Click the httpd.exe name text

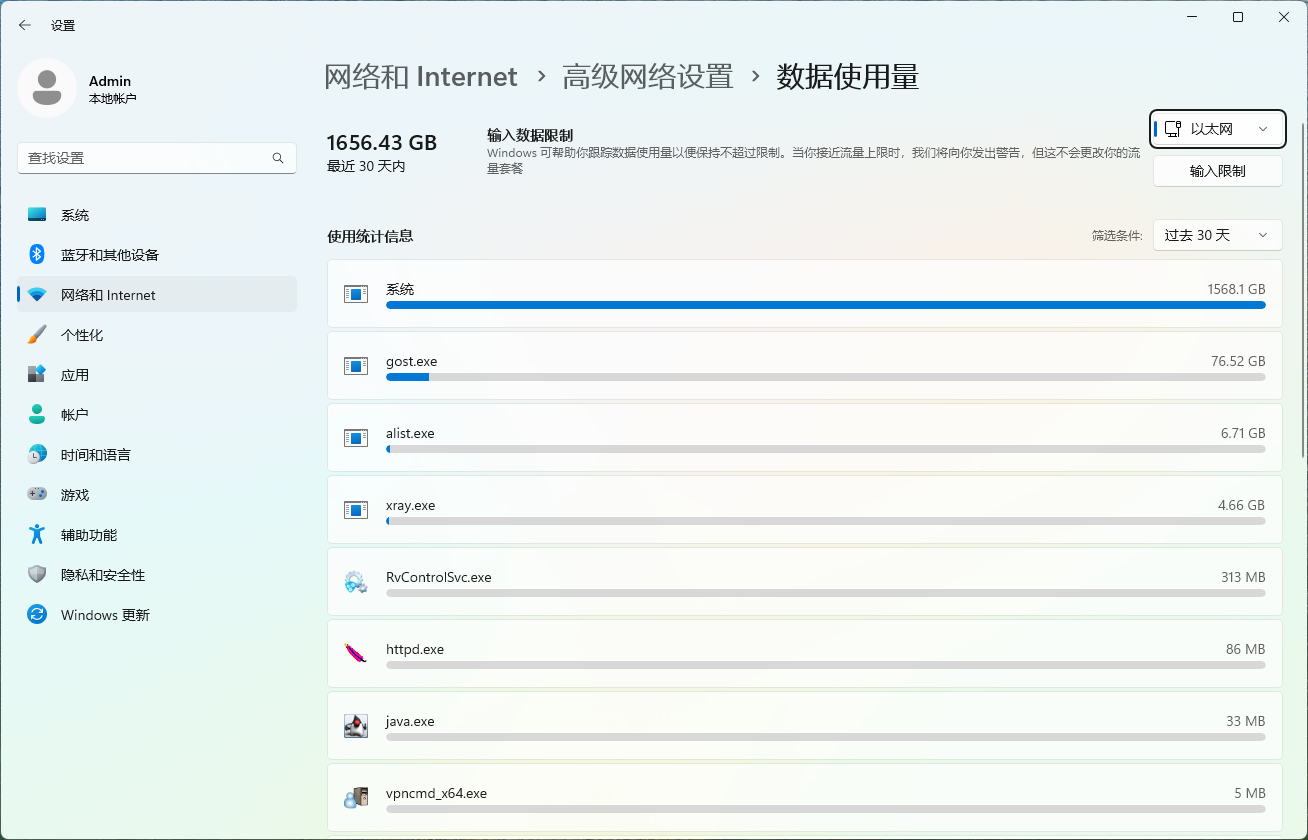(x=415, y=649)
